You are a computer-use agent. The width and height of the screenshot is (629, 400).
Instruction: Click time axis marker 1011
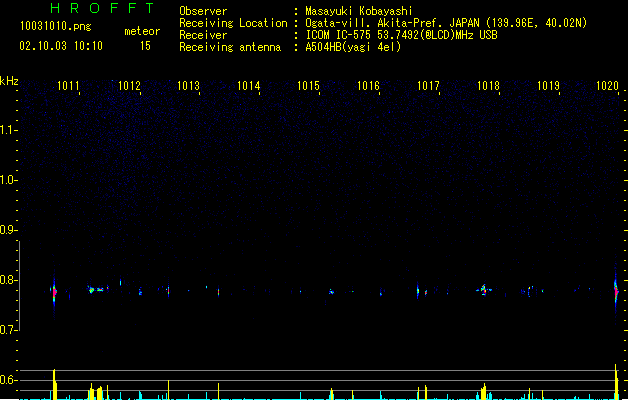69,86
